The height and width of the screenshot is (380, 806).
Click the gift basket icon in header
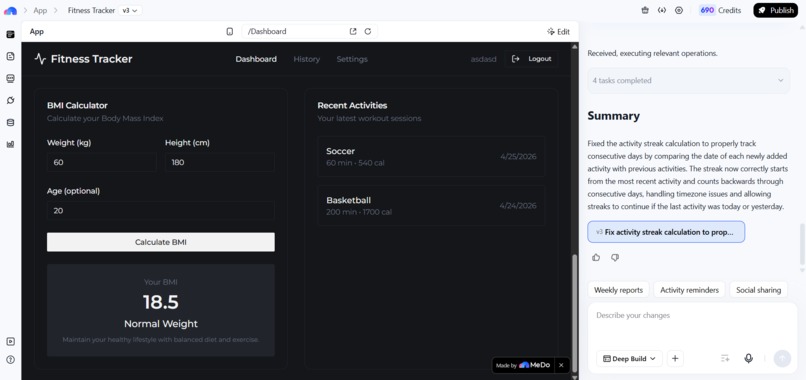click(x=645, y=10)
